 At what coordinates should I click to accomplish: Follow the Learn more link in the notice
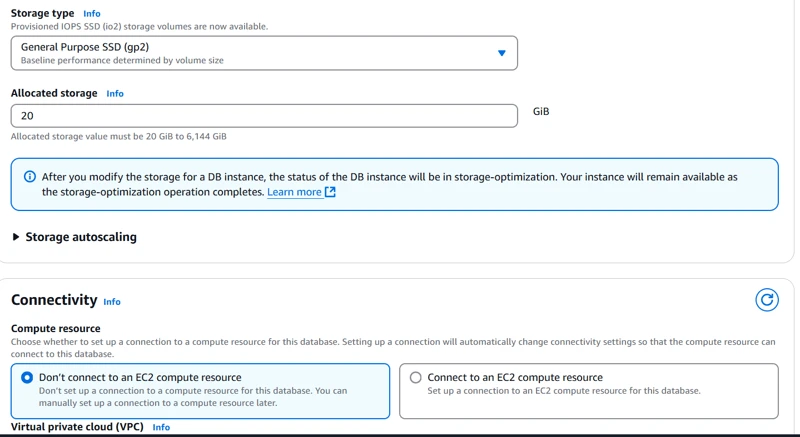click(294, 192)
